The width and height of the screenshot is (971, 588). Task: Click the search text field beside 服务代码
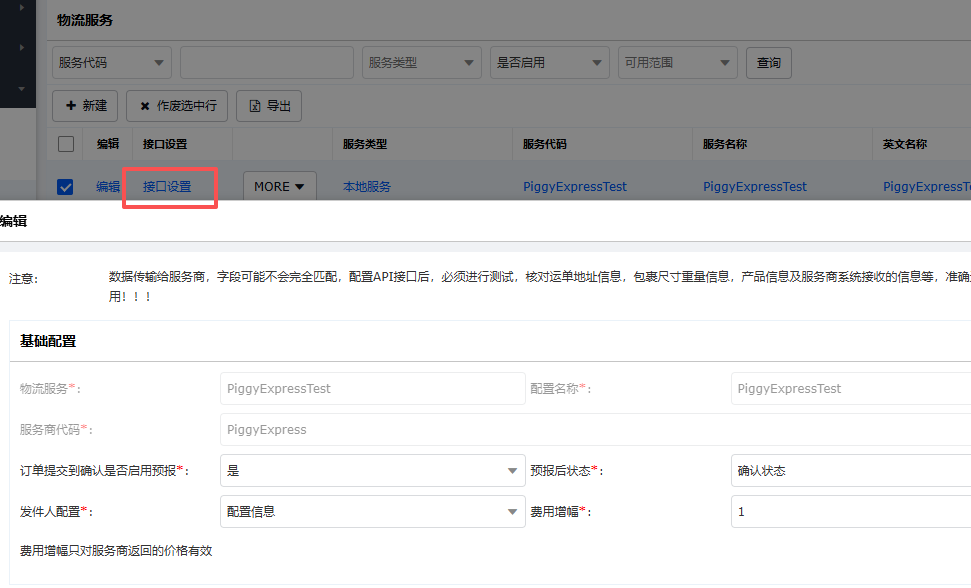(x=267, y=62)
